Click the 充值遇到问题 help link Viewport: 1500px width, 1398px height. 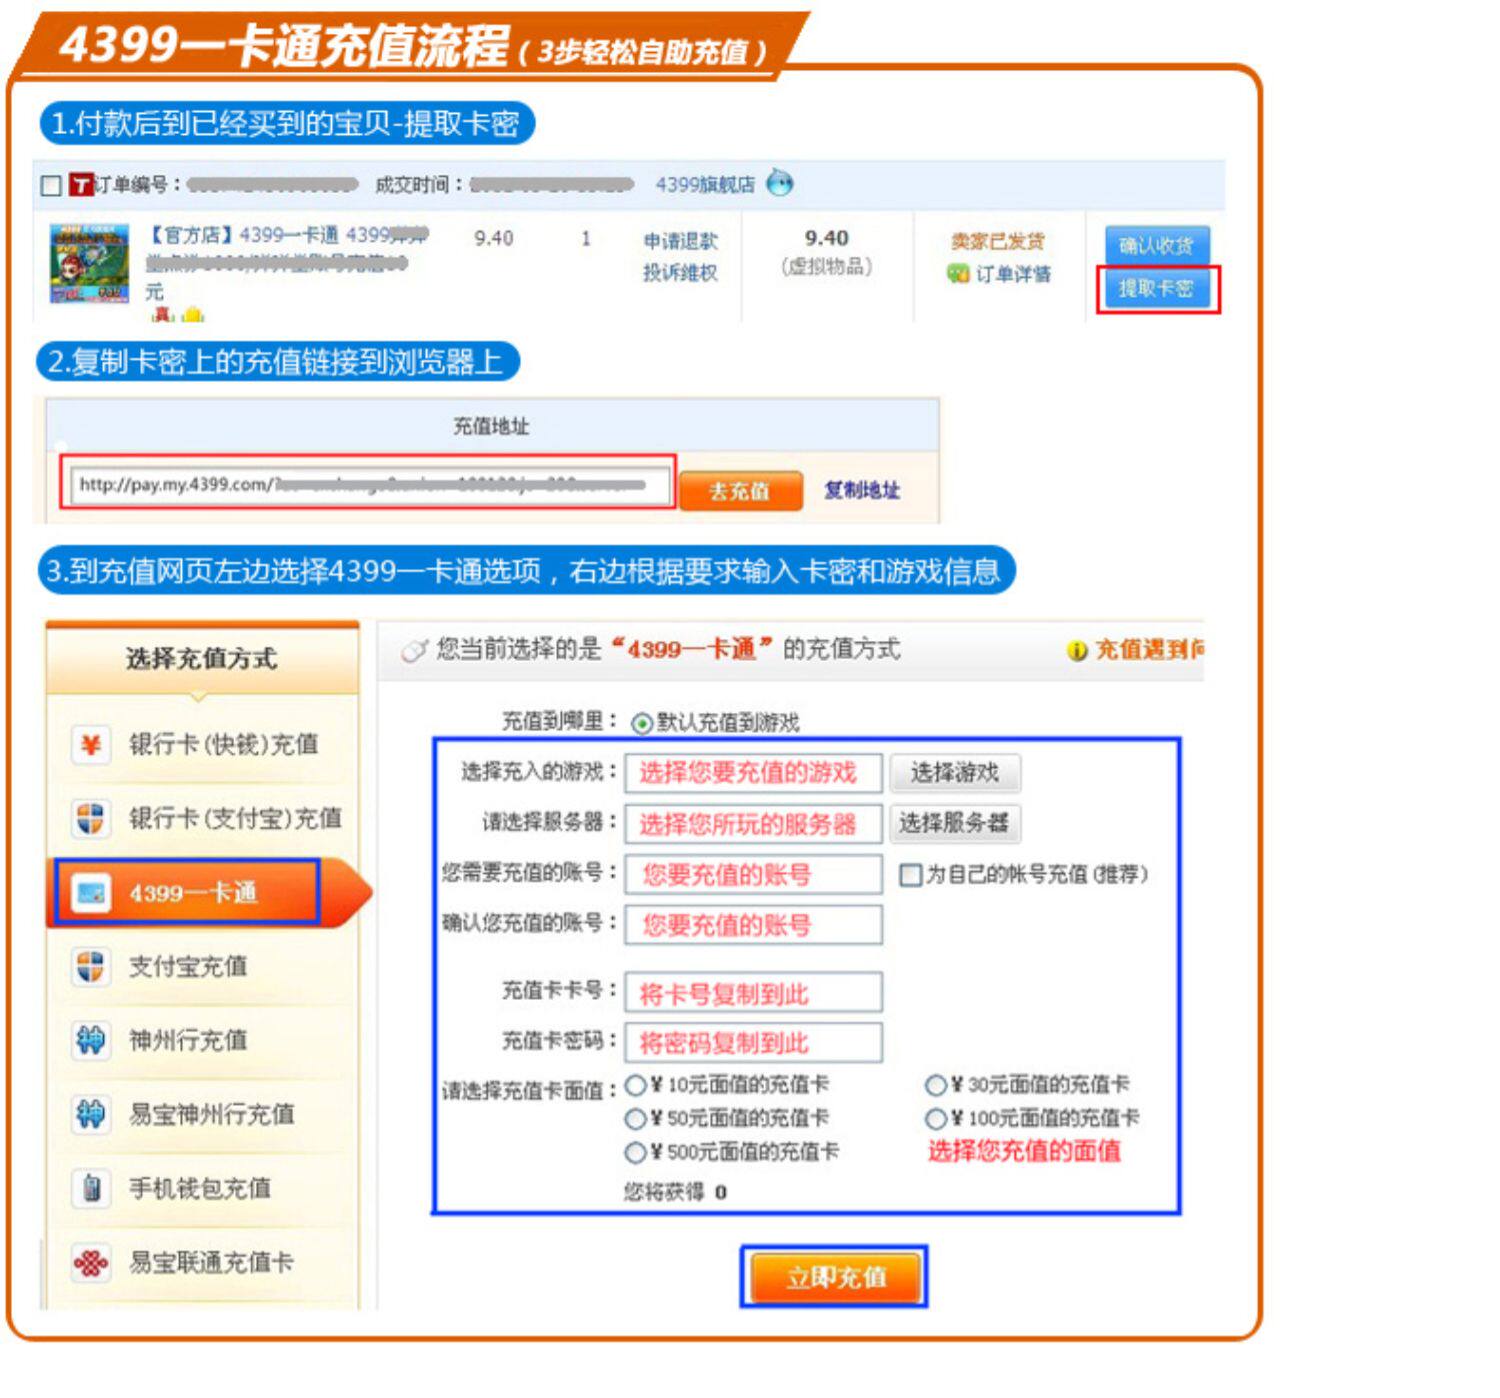[x=1150, y=650]
